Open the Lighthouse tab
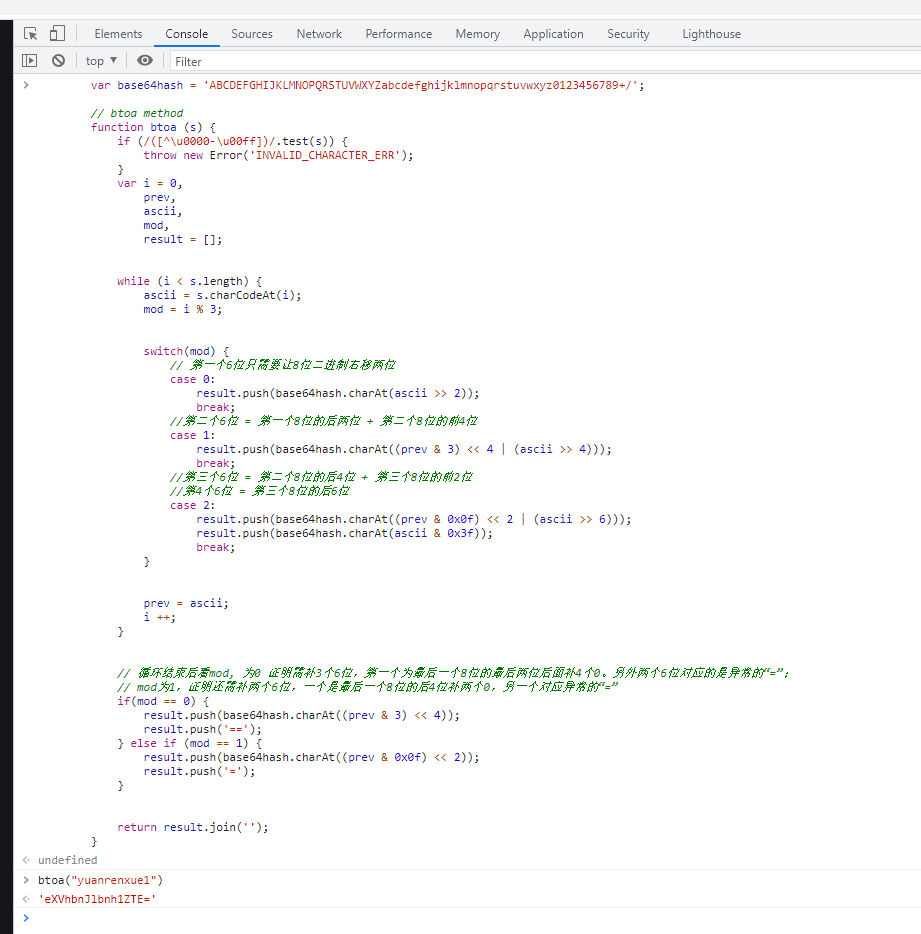 (x=711, y=34)
